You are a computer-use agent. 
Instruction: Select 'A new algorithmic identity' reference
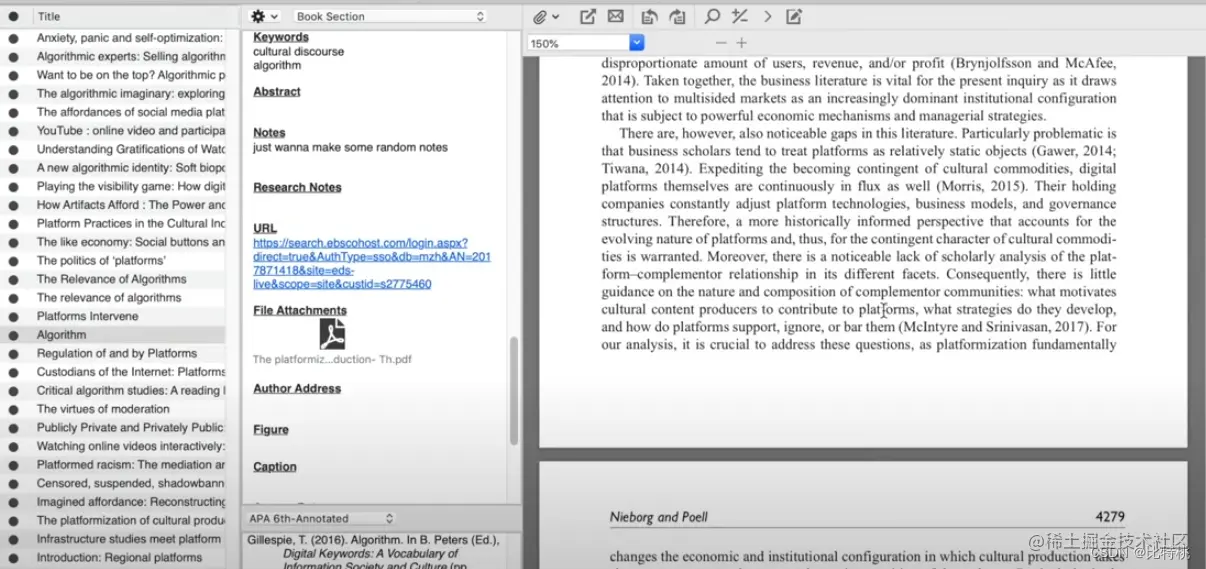(x=131, y=168)
